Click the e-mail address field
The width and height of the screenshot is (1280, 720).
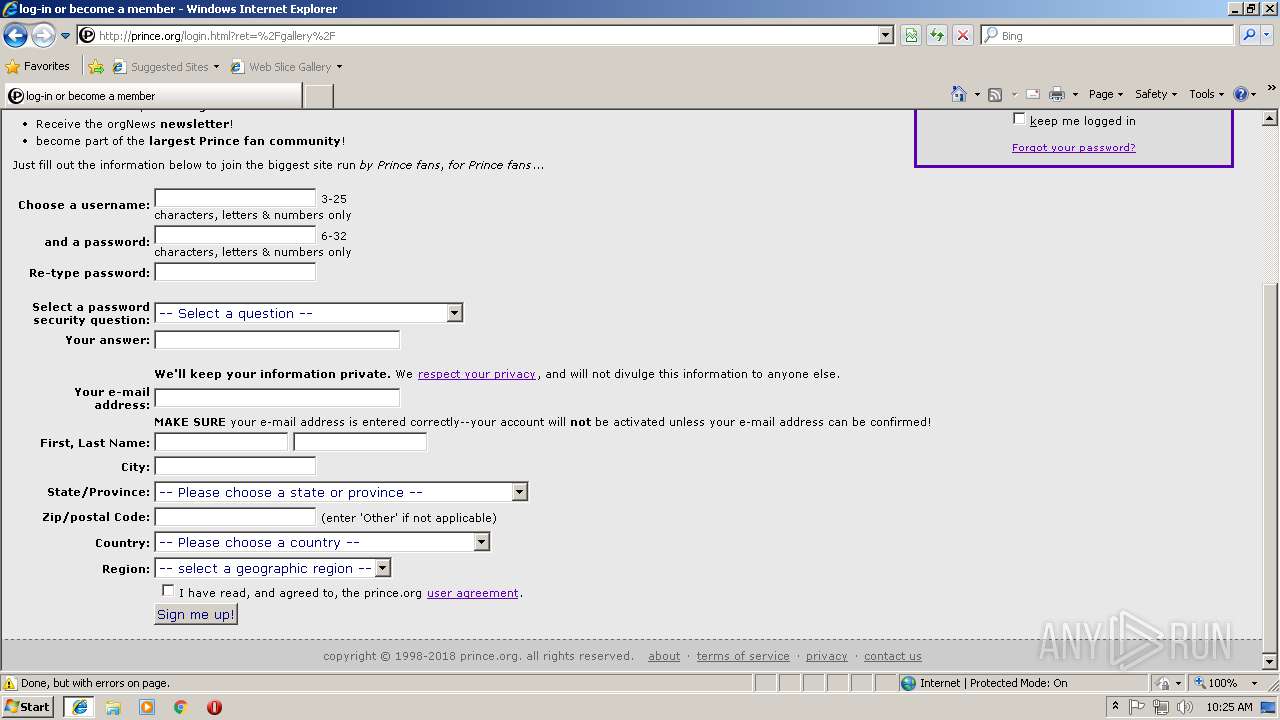(x=277, y=398)
